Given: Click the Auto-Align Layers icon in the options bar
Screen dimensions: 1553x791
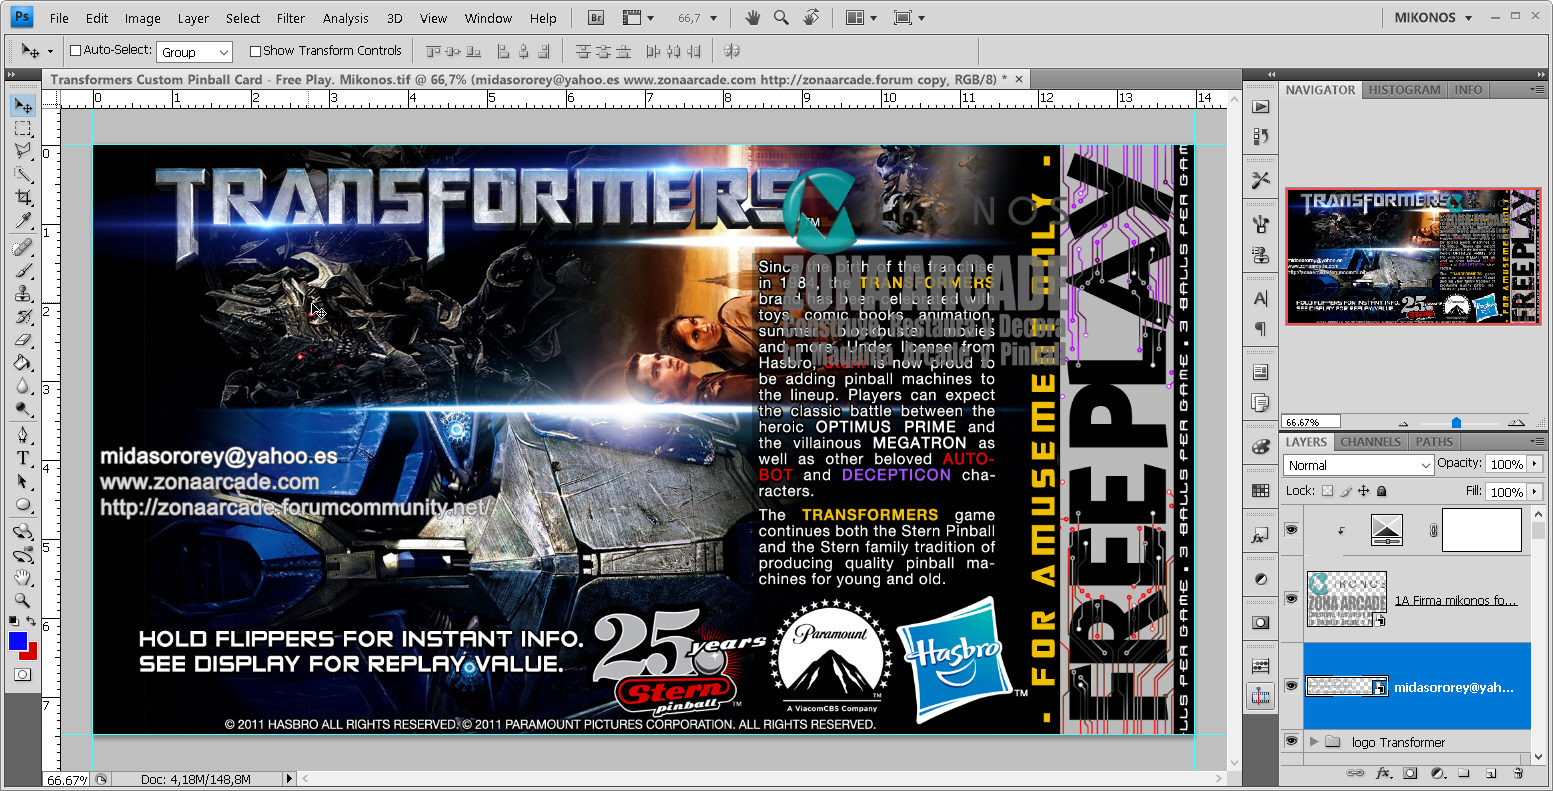Looking at the screenshot, I should pyautogui.click(x=732, y=51).
